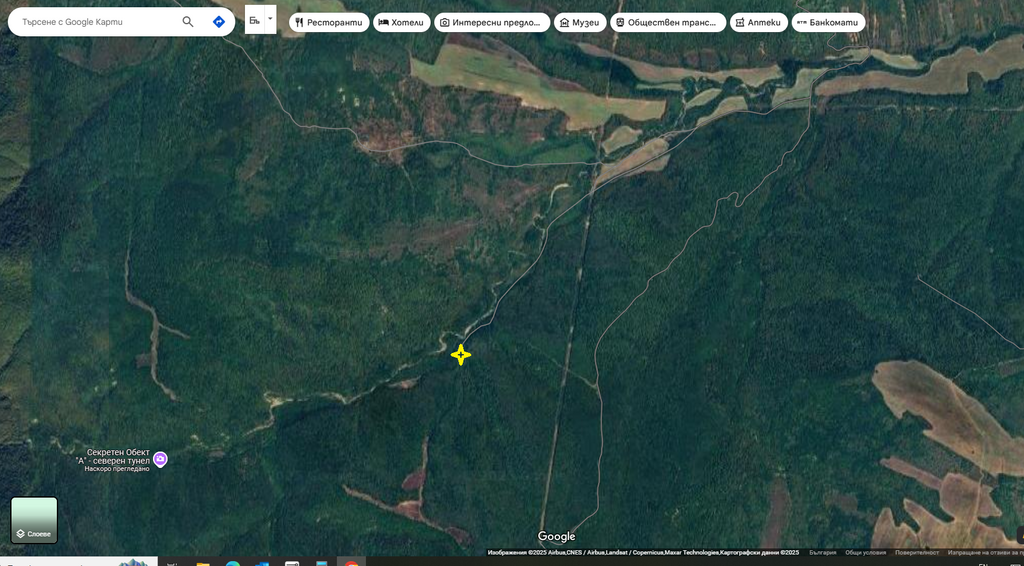Open the Общи условия footer link

click(x=865, y=552)
